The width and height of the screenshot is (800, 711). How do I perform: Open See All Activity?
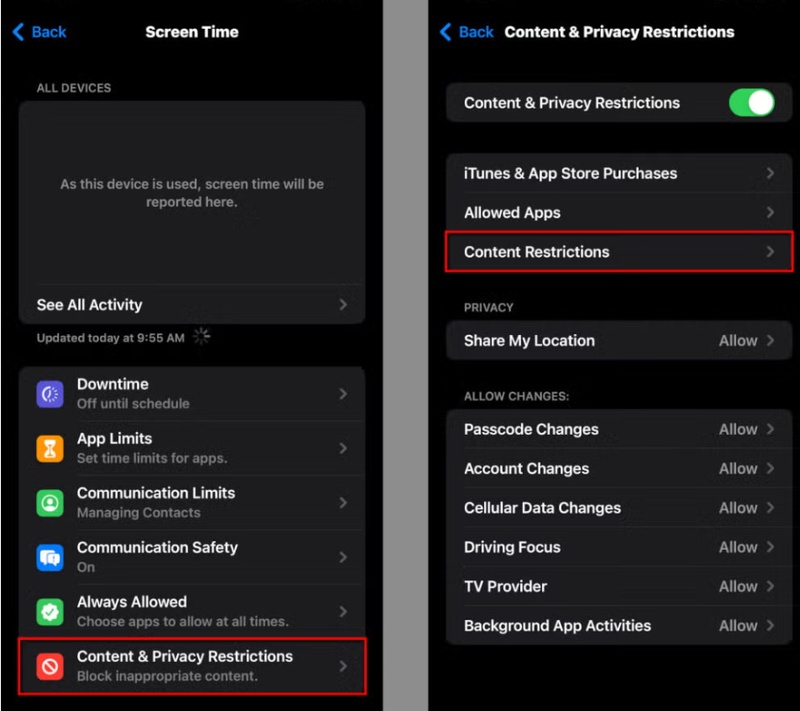192,304
